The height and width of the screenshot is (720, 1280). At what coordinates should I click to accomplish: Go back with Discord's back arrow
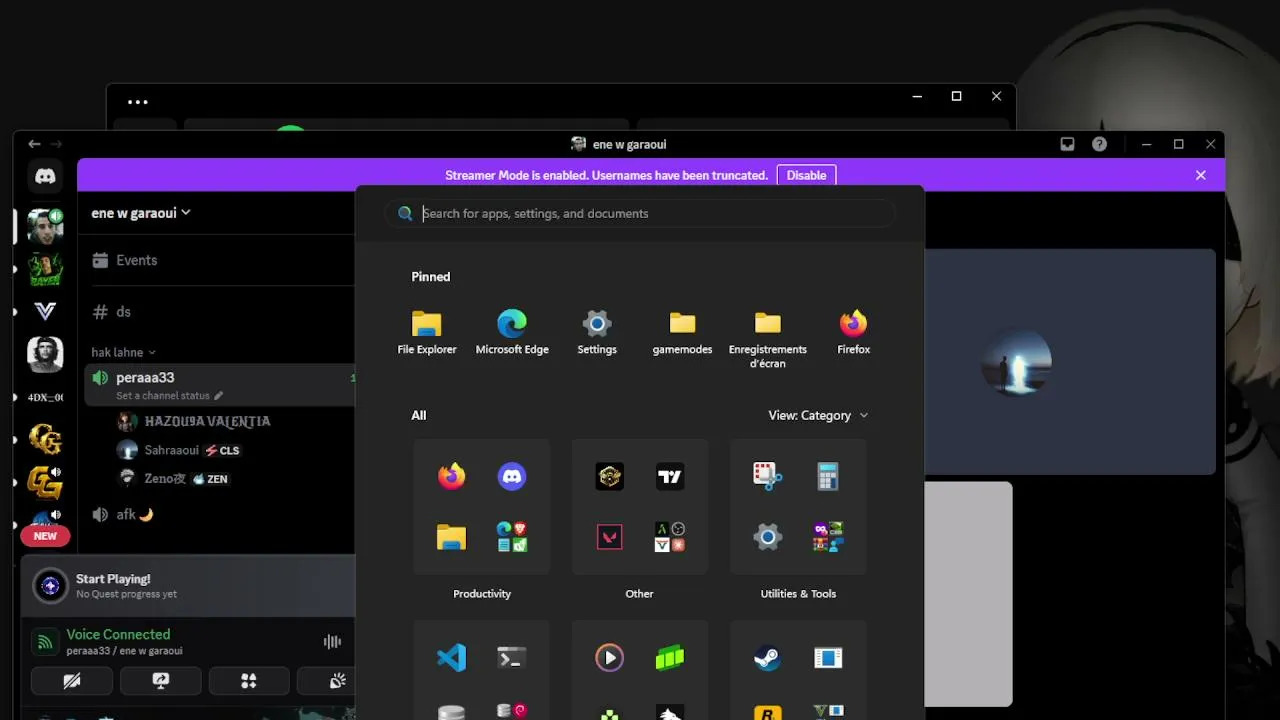pyautogui.click(x=34, y=144)
